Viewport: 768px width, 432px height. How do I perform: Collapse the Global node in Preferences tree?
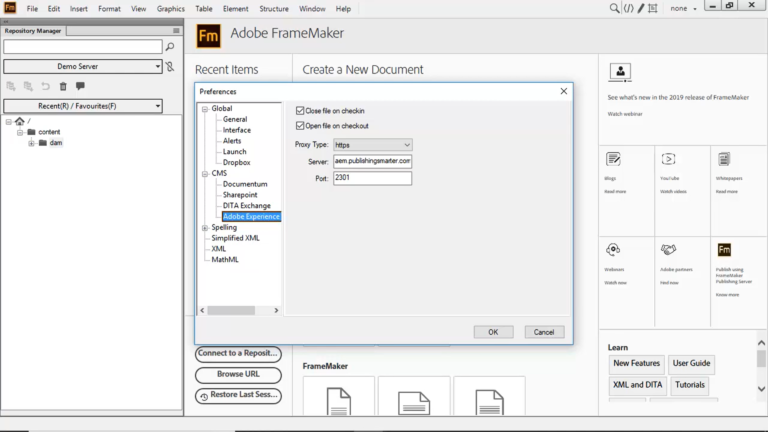point(205,109)
